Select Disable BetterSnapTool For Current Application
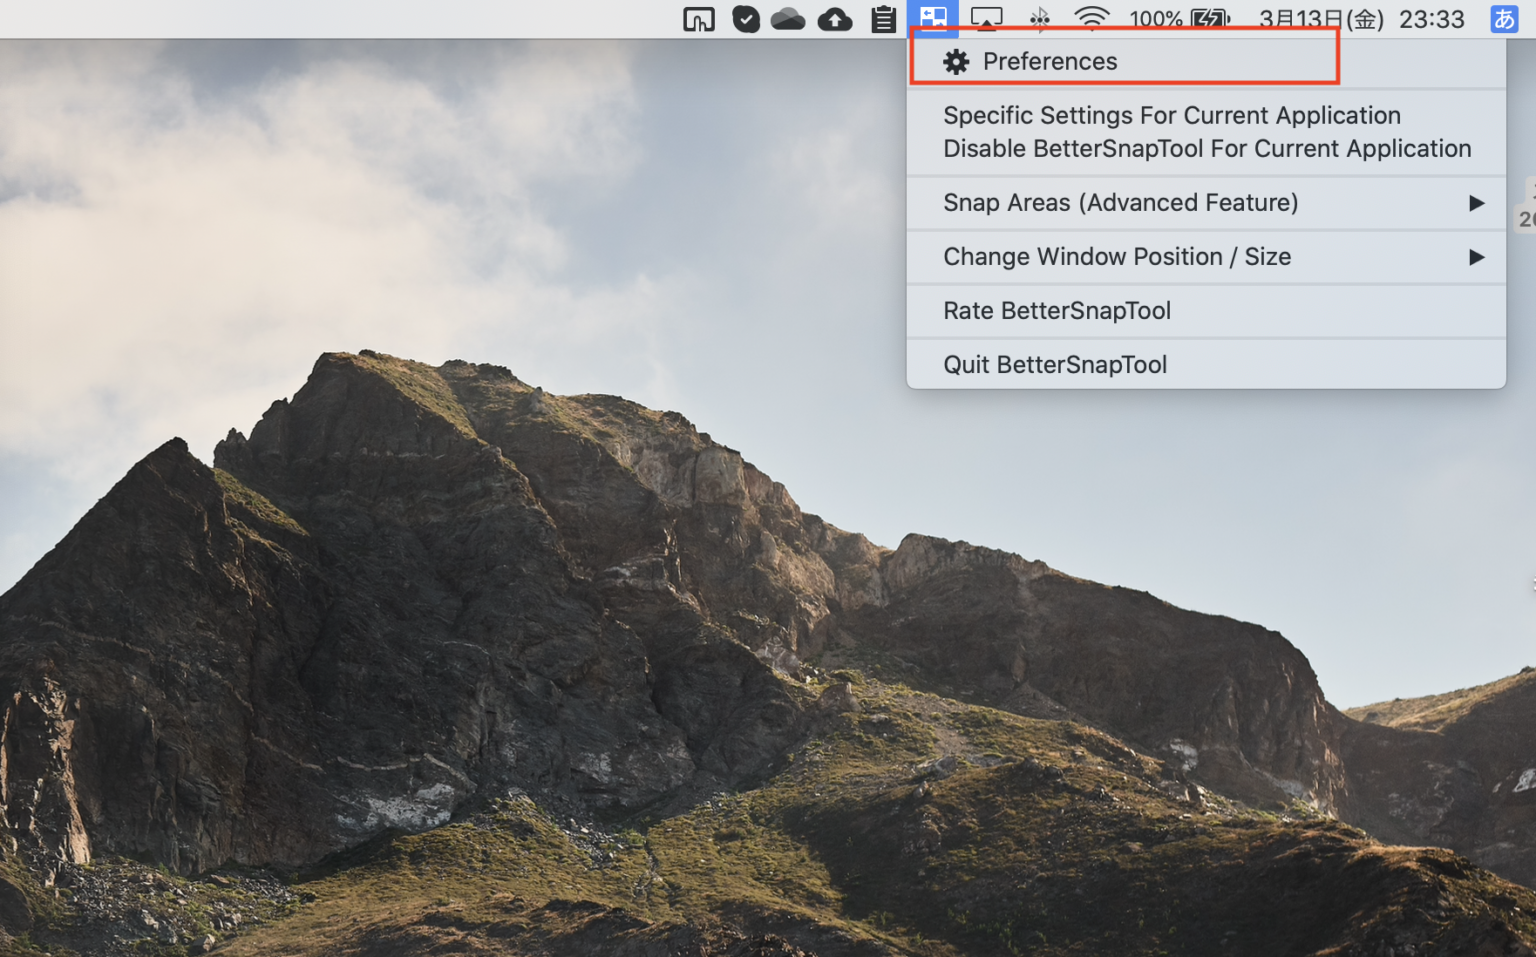 1206,149
